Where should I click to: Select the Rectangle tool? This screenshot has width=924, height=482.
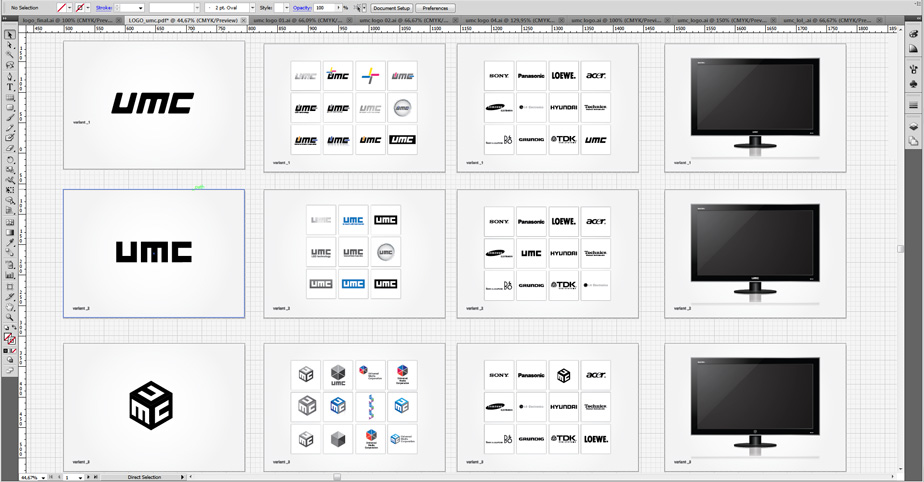point(10,107)
